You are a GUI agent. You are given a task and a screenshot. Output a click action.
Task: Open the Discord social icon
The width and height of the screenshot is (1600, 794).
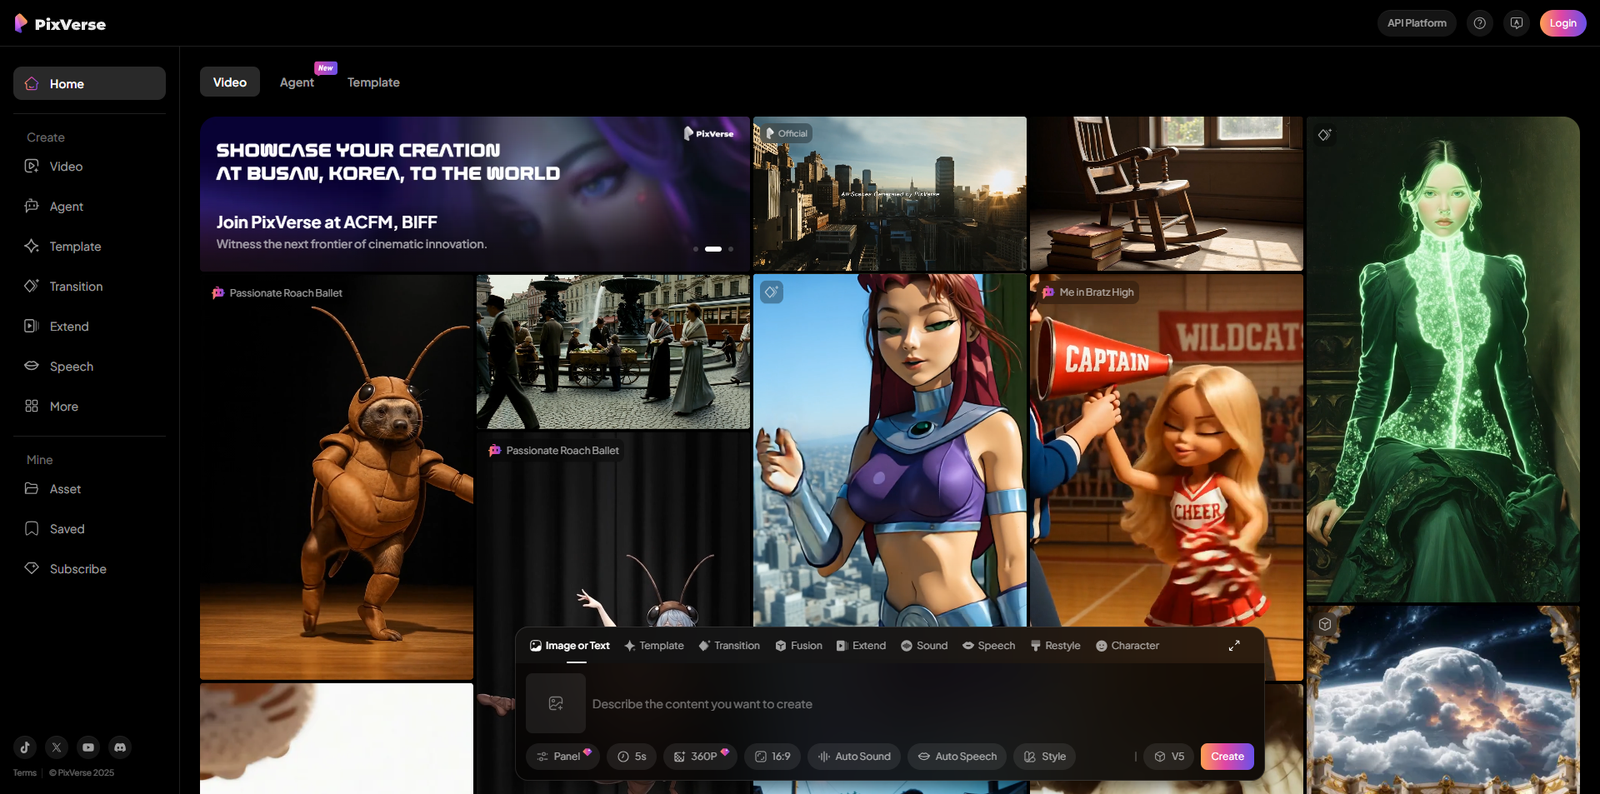click(x=120, y=747)
